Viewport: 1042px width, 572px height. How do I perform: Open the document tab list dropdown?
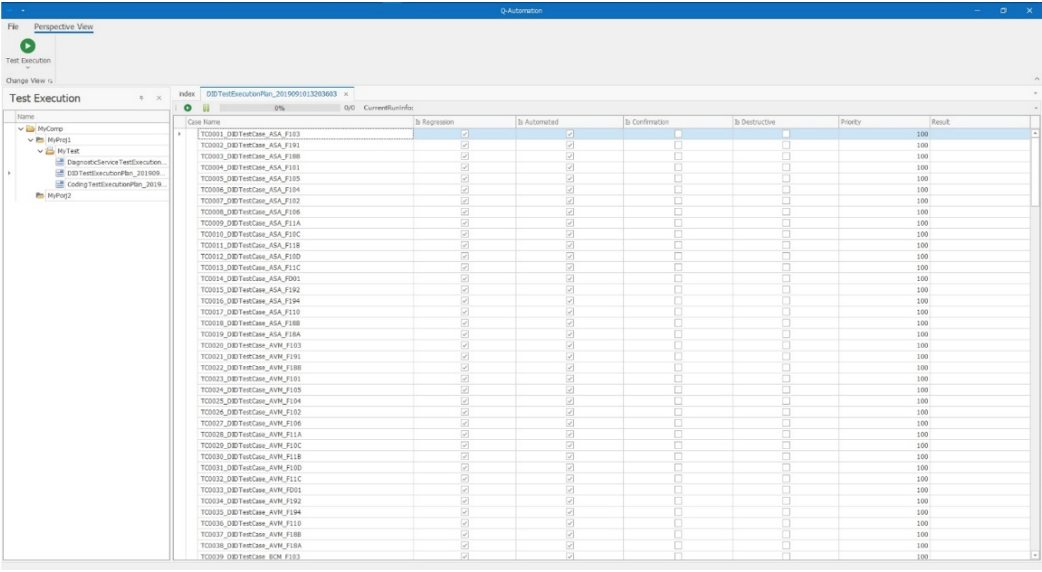click(x=1035, y=94)
